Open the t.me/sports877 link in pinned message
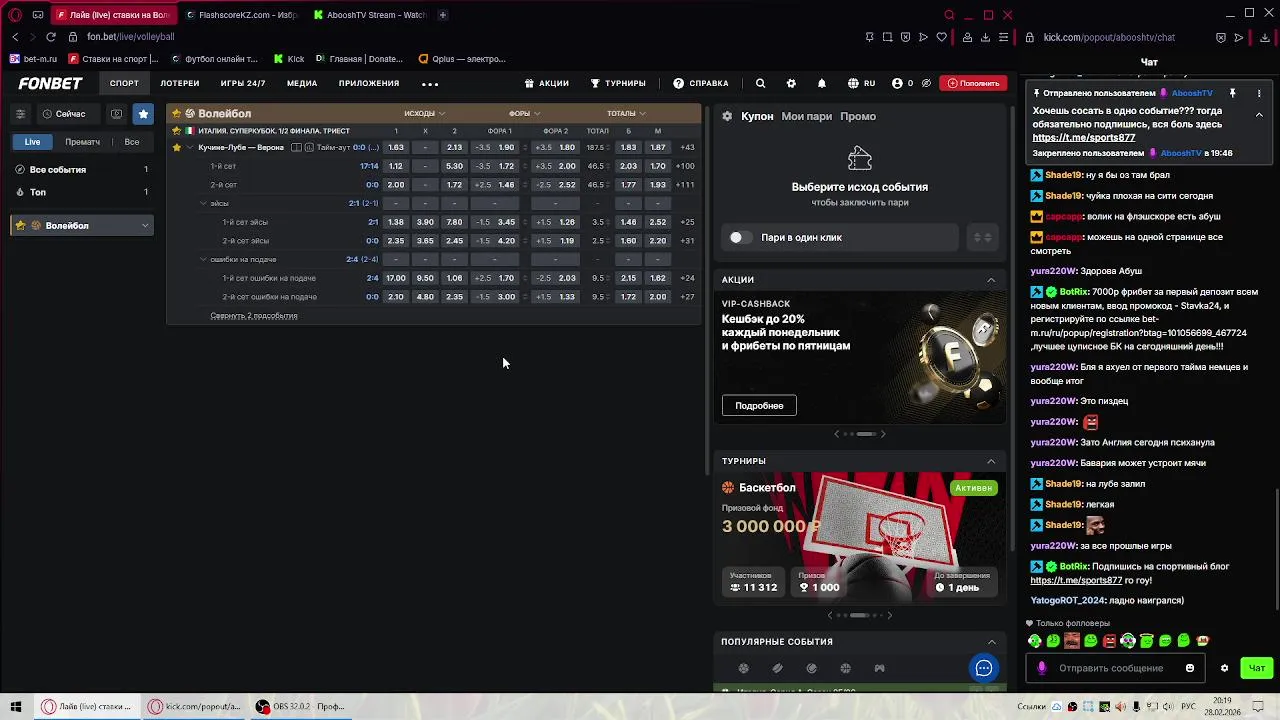Screen dimensions: 1280x720 click(x=1084, y=138)
